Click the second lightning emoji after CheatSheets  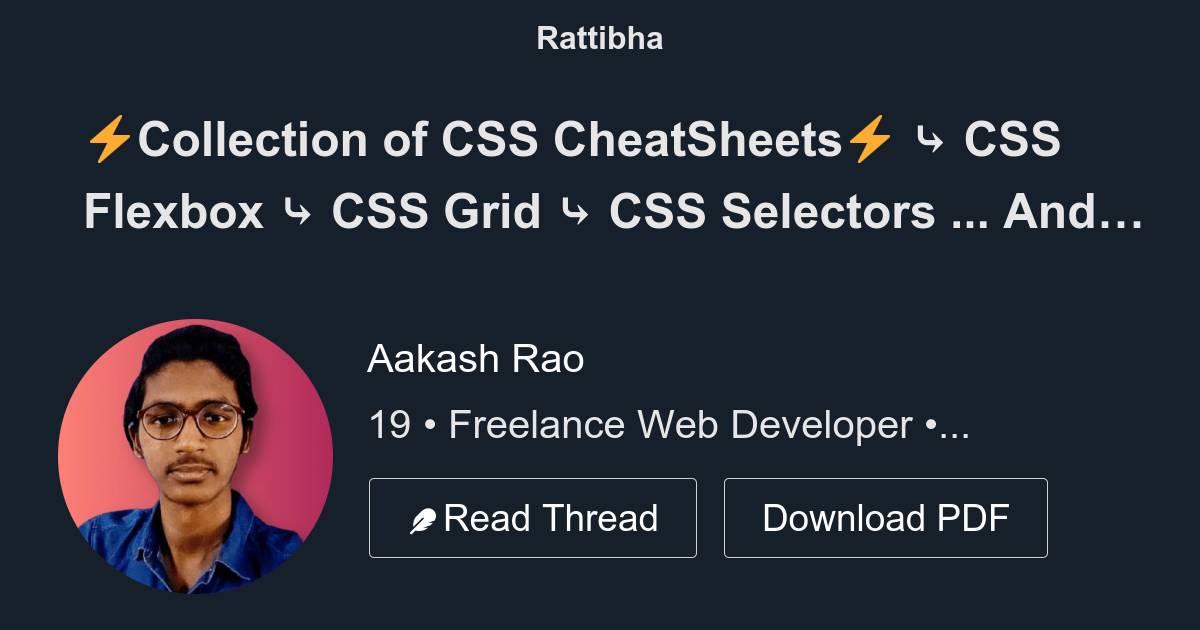[871, 139]
